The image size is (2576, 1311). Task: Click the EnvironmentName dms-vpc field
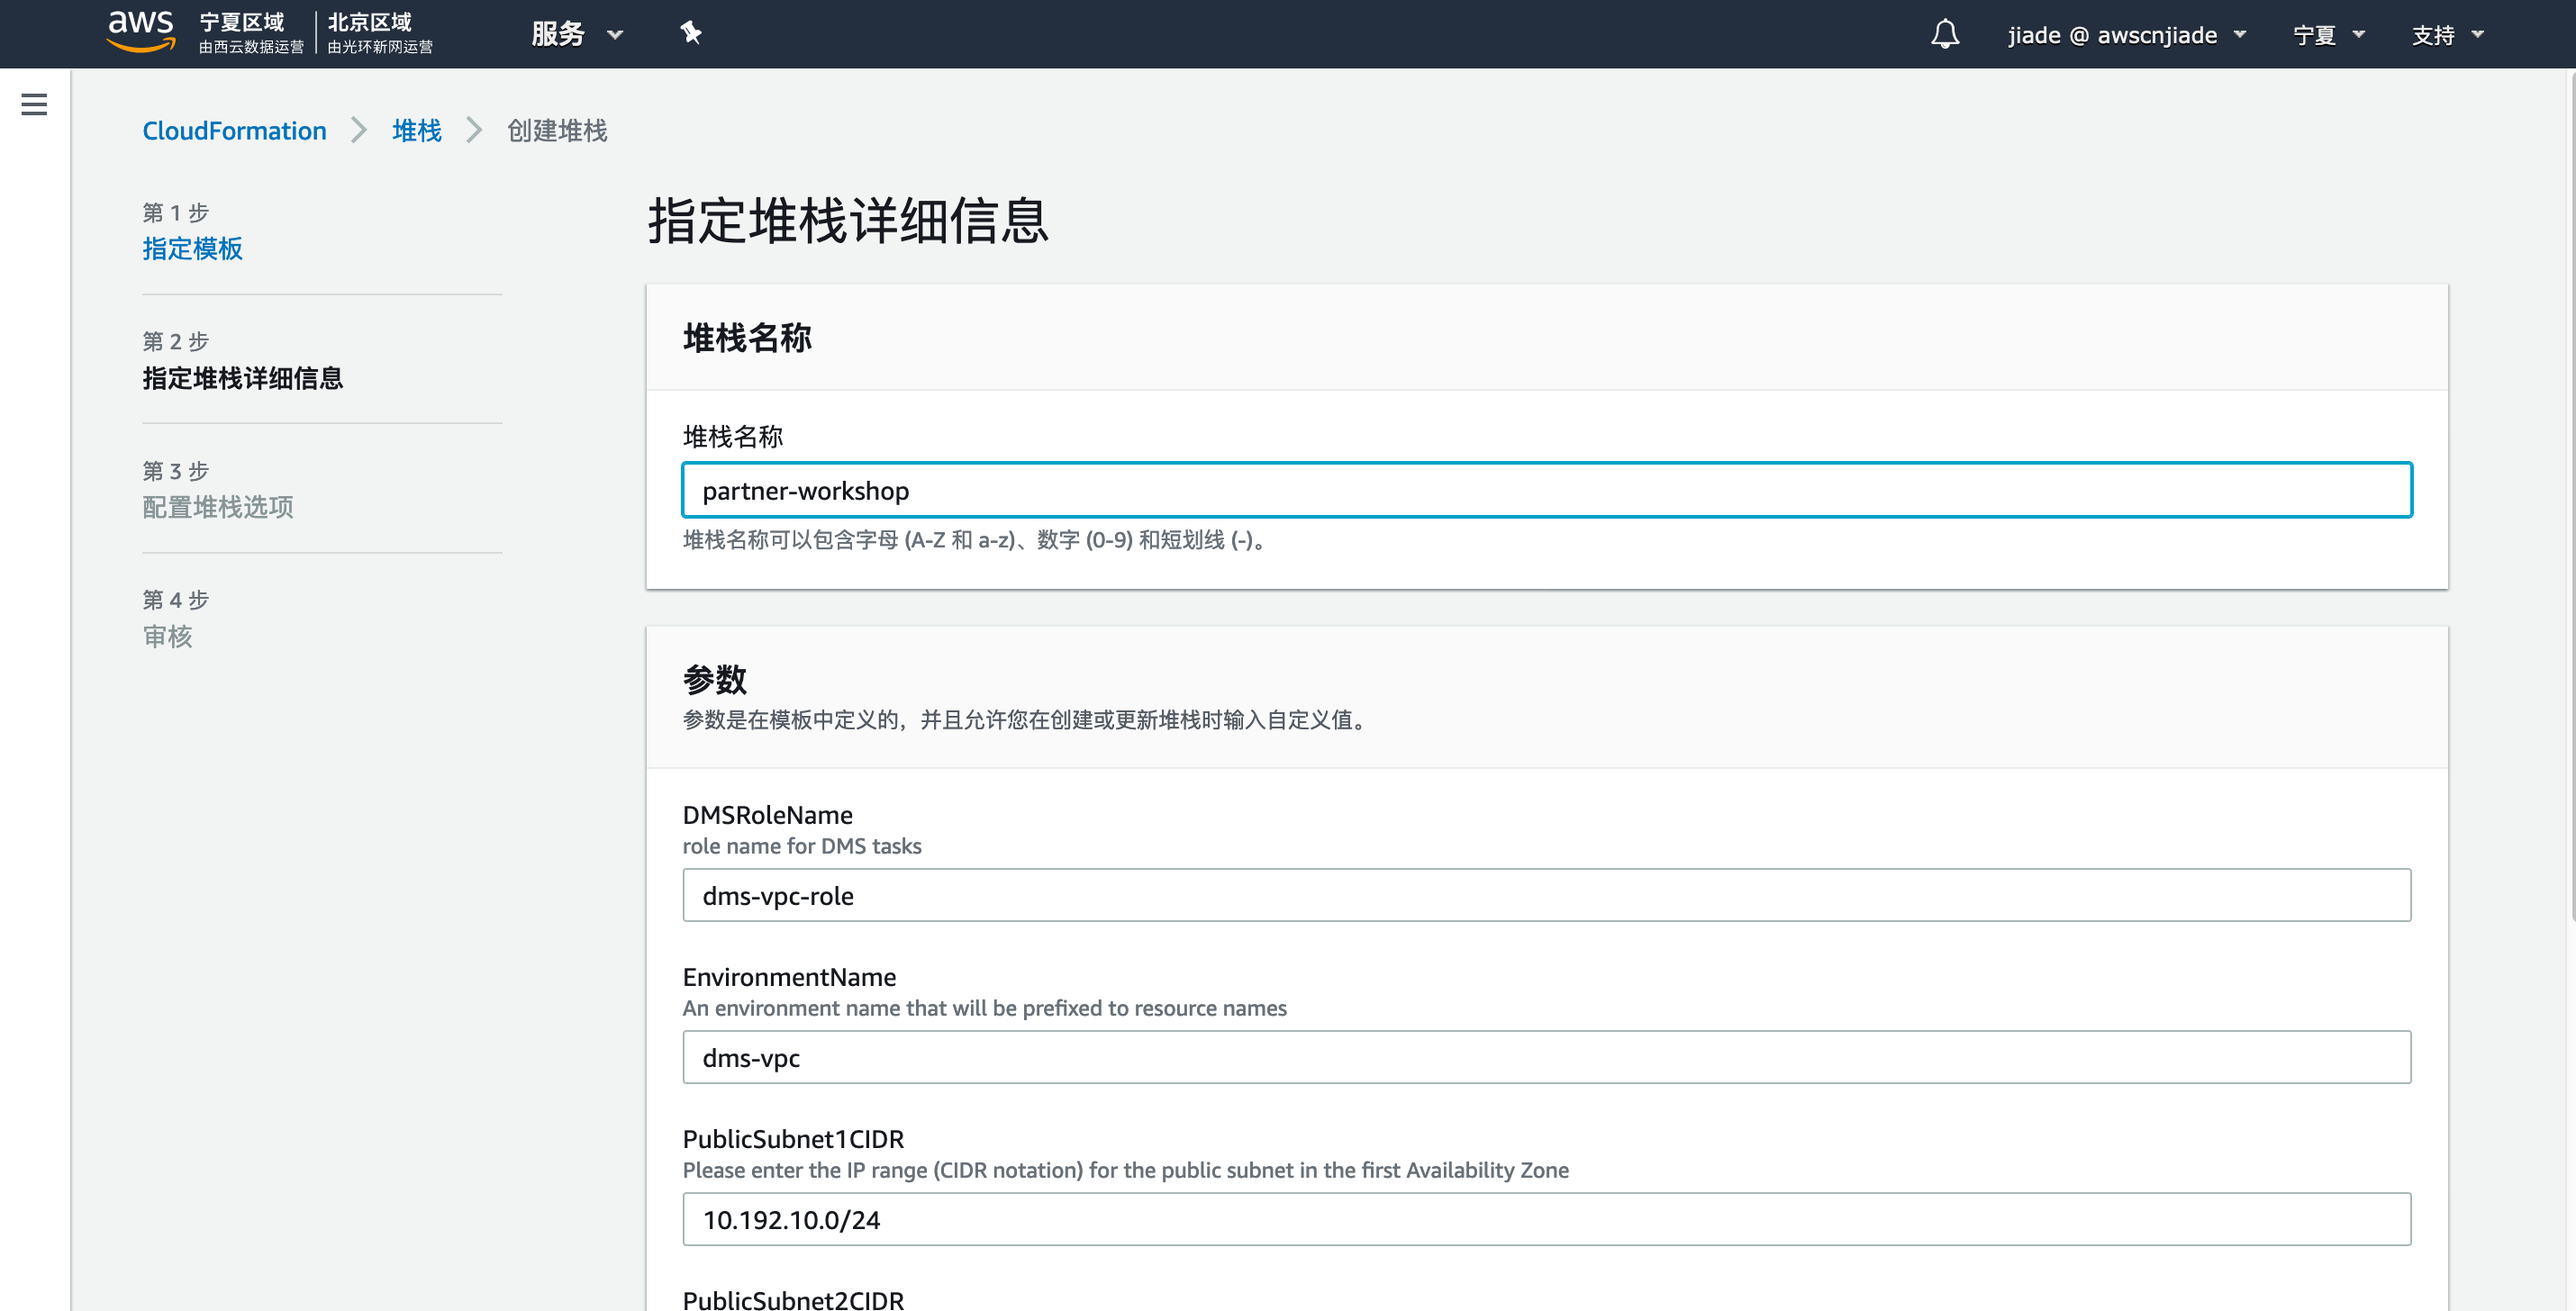[1546, 1057]
